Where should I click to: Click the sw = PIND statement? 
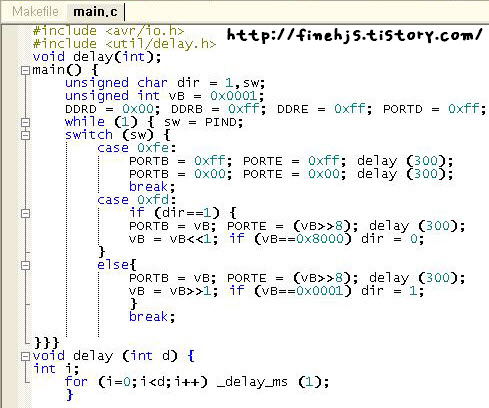coord(203,122)
